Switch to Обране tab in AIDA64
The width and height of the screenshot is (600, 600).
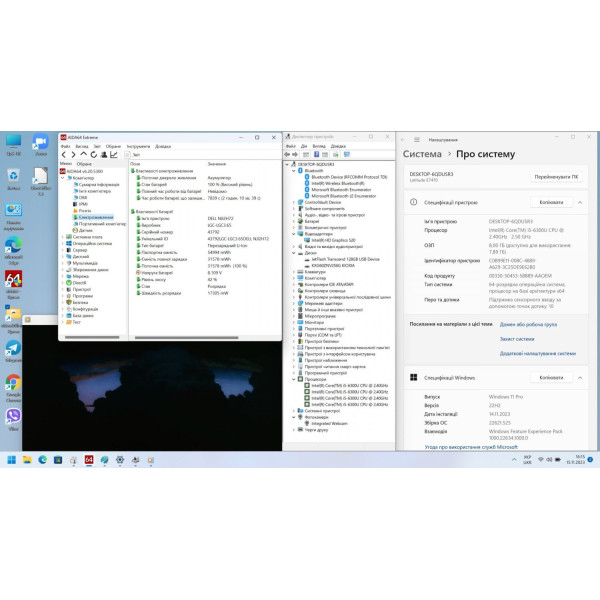84,164
